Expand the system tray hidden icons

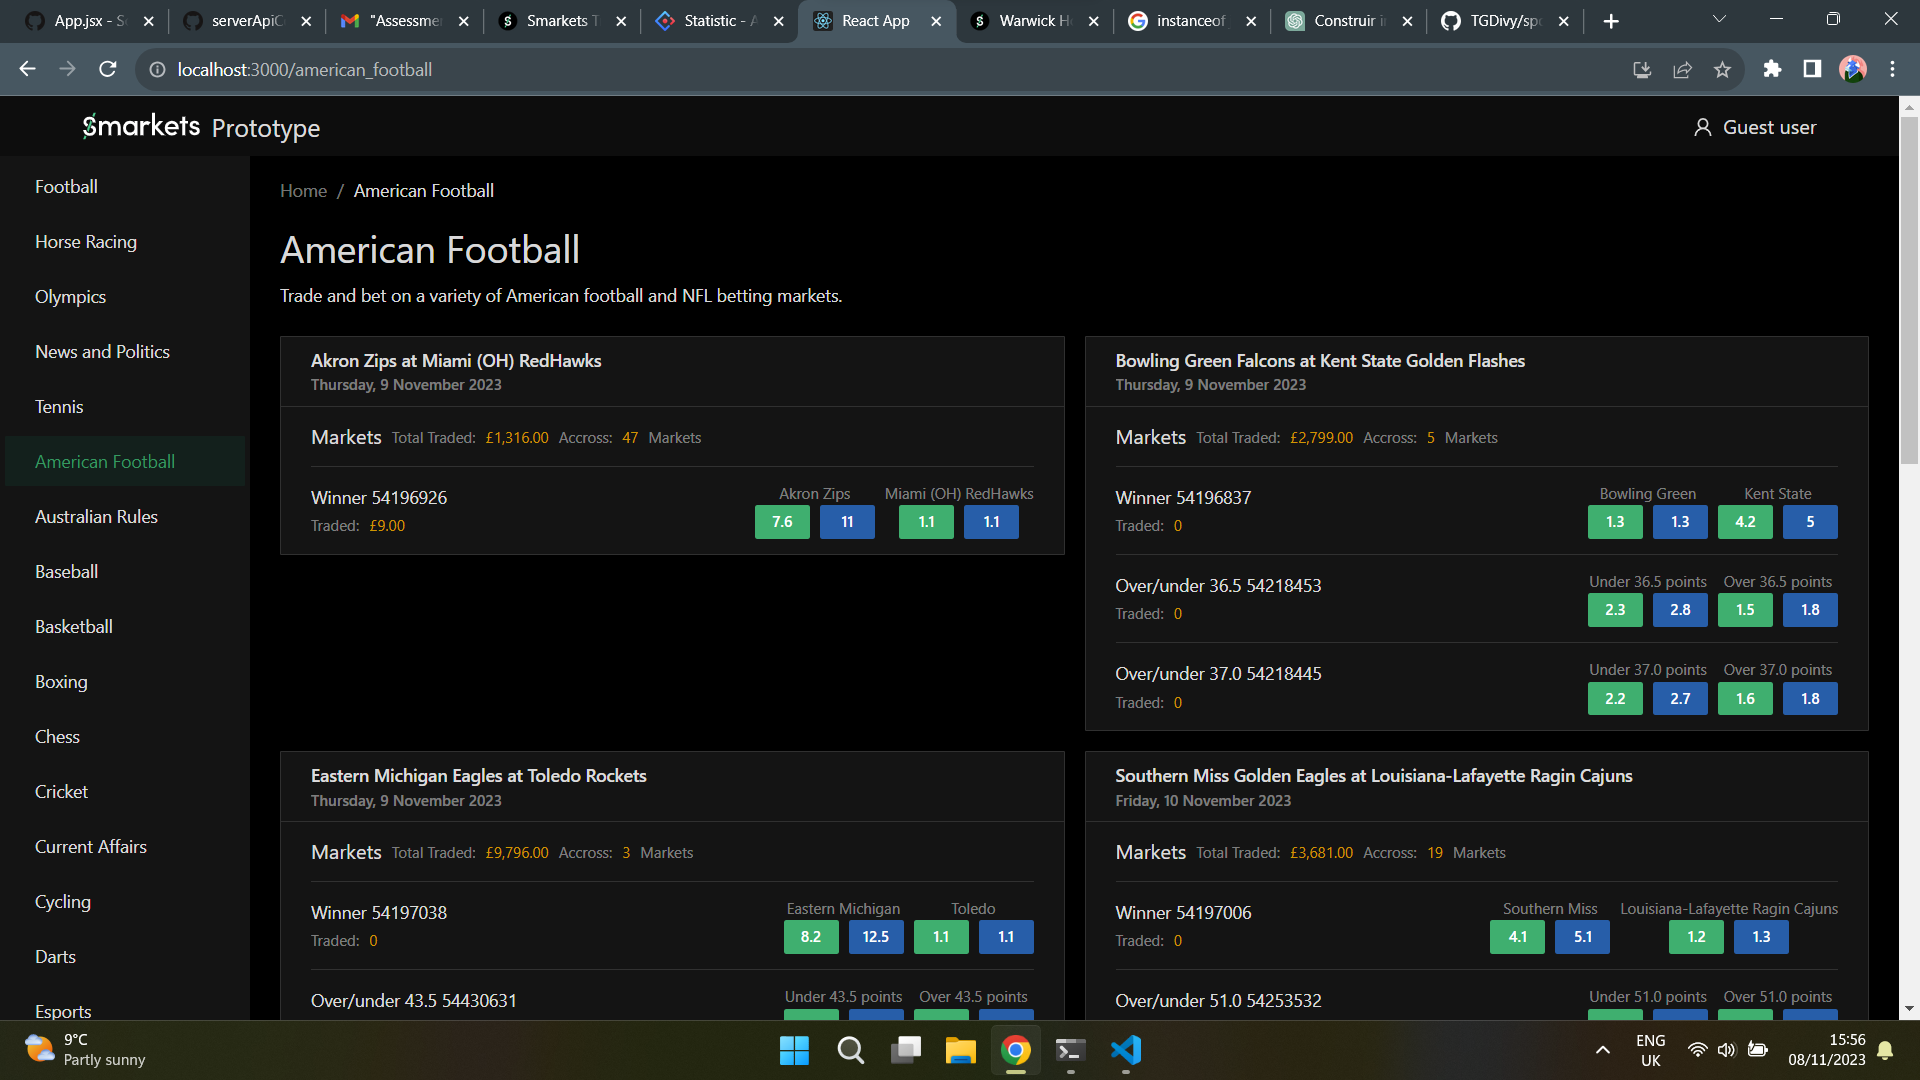point(1602,1050)
